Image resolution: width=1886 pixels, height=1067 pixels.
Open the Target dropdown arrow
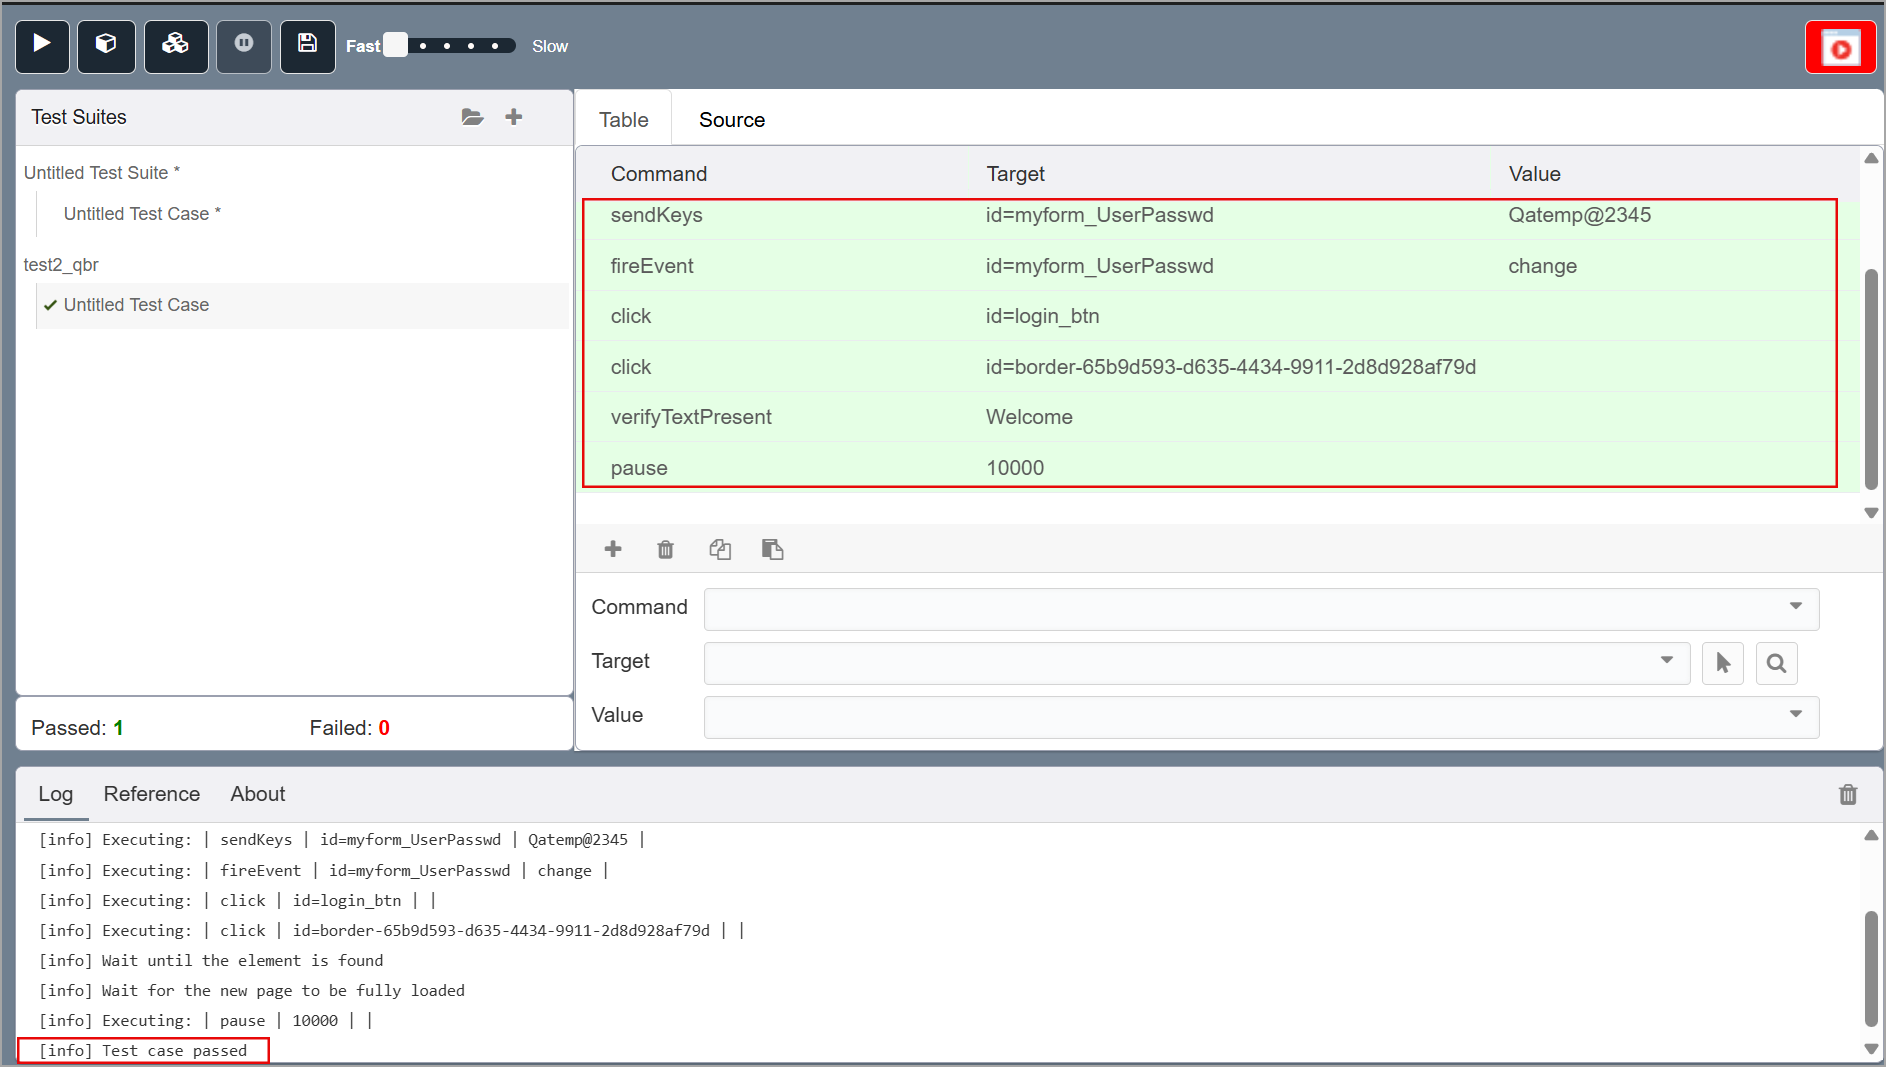point(1667,661)
